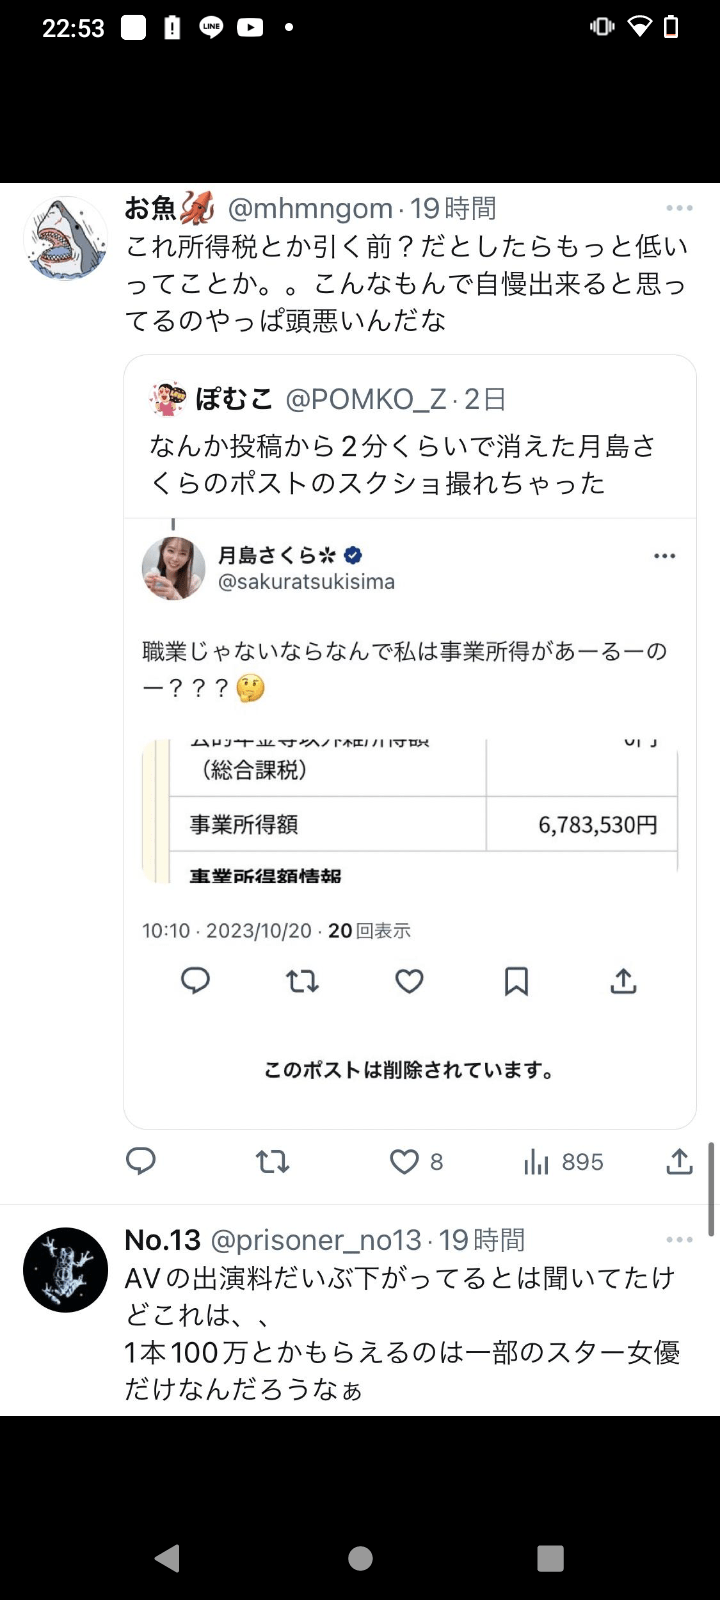Open more options for お魚's post
This screenshot has width=720, height=1600.
[679, 208]
